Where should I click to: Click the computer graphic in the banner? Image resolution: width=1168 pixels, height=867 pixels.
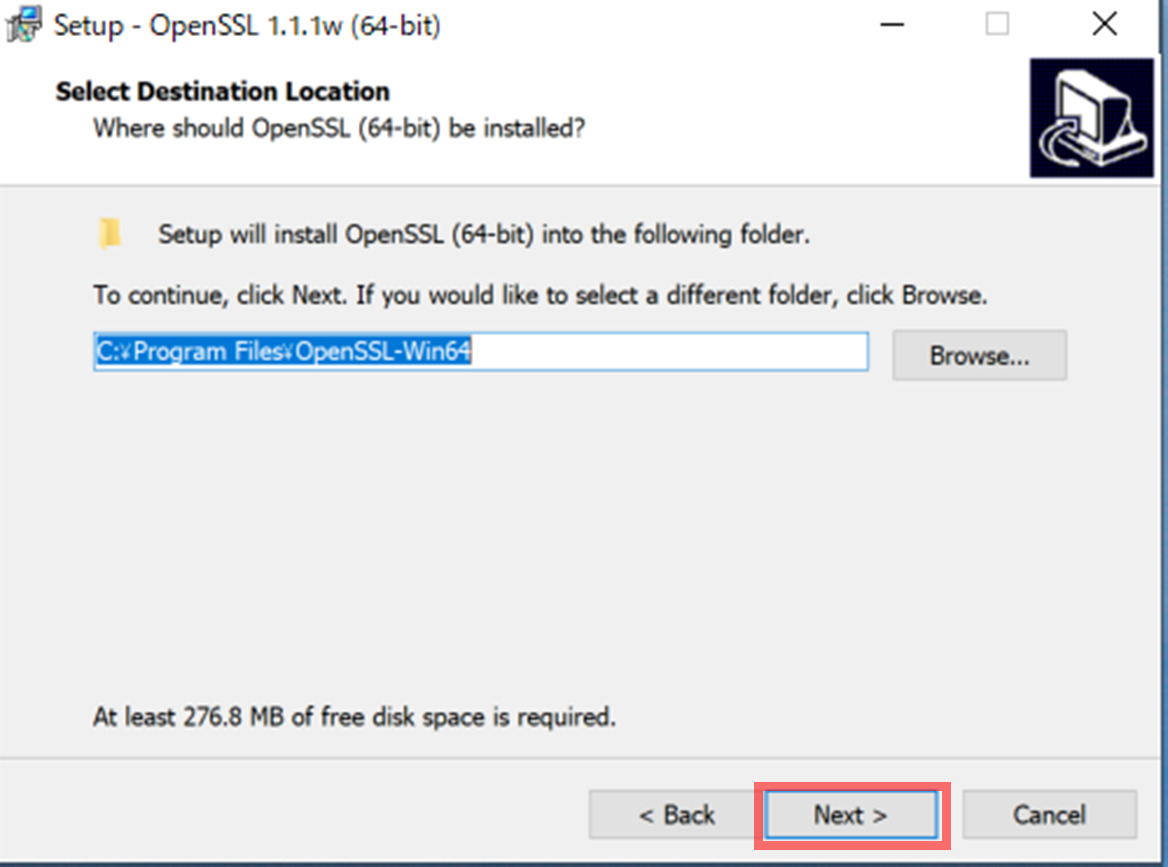pos(1092,115)
